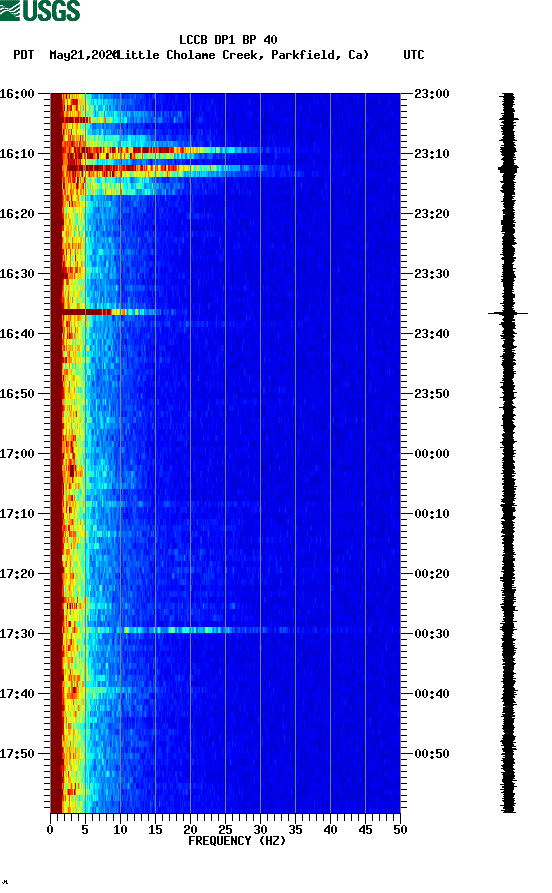Click the date label 'May21,2020'
This screenshot has height=893, width=552.
(84, 55)
